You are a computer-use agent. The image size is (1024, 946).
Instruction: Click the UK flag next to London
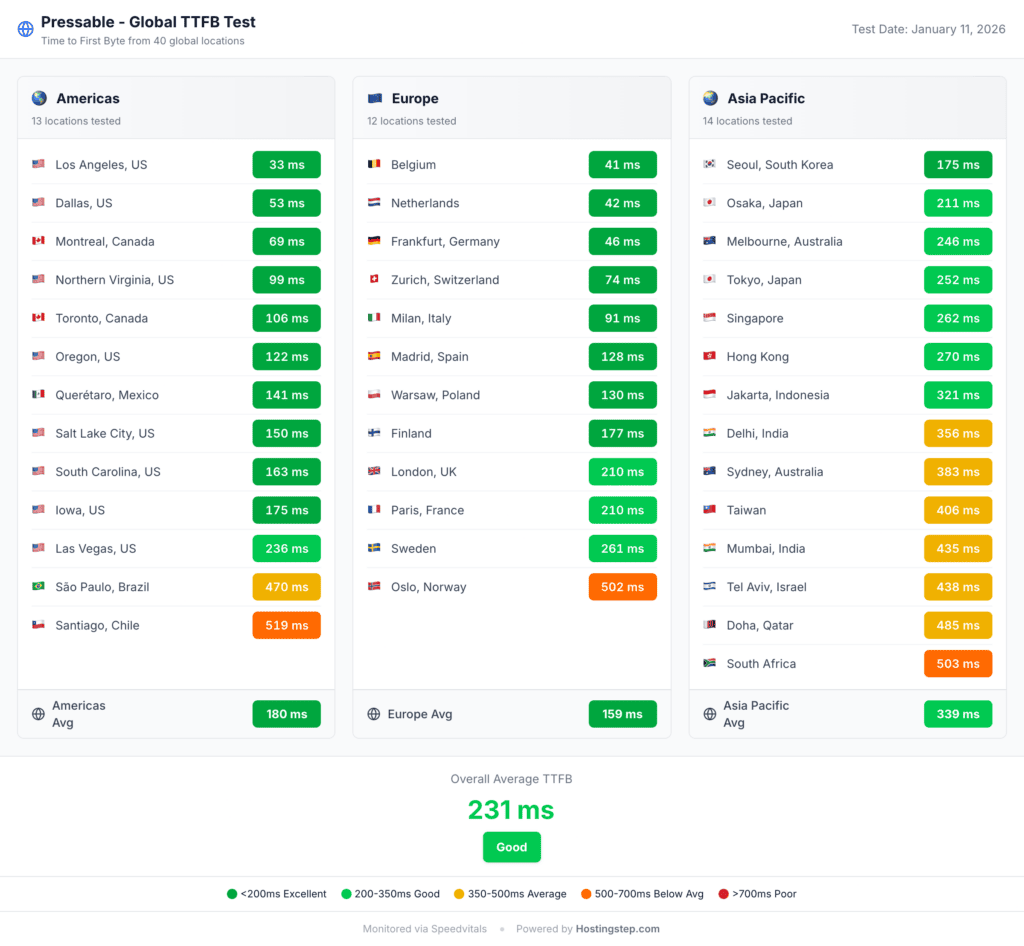coord(375,472)
